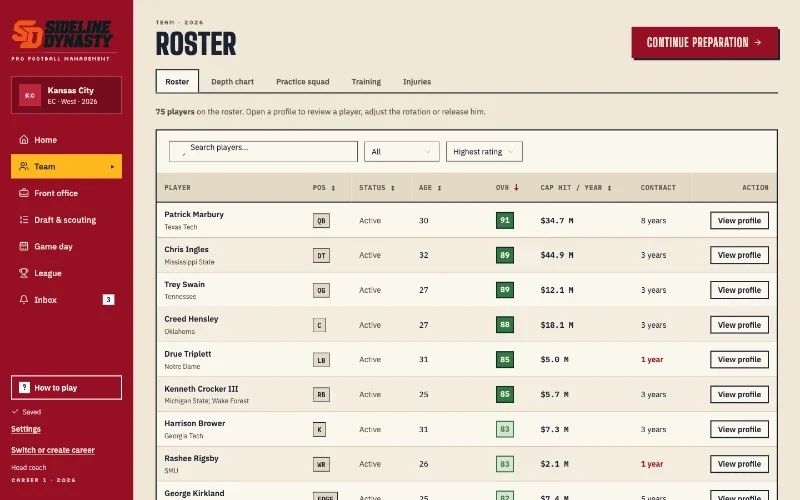The image size is (800, 500).
Task: Open the Game day menu item
Action: (66, 246)
